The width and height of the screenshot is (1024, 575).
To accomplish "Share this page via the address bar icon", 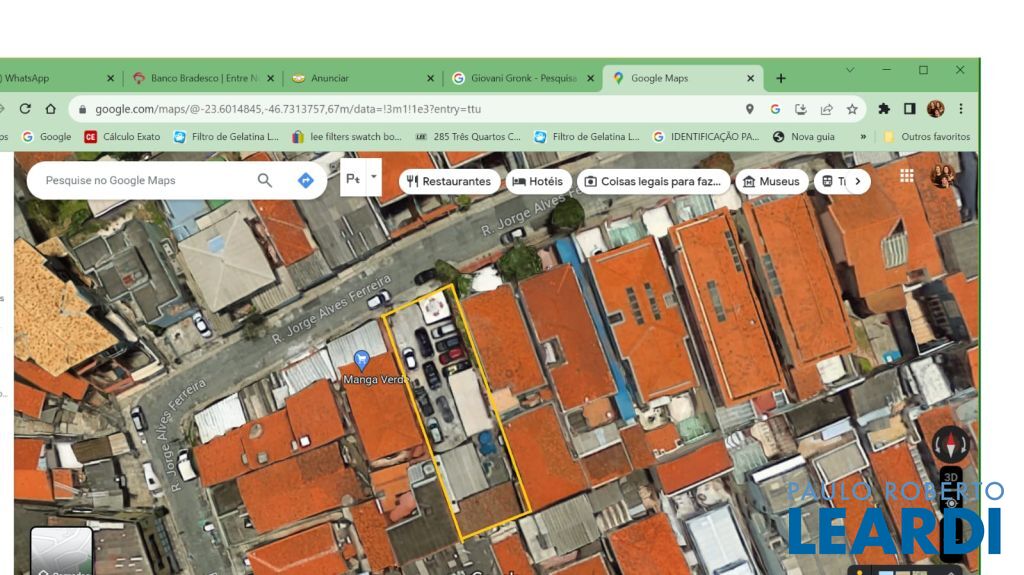I will pyautogui.click(x=827, y=109).
